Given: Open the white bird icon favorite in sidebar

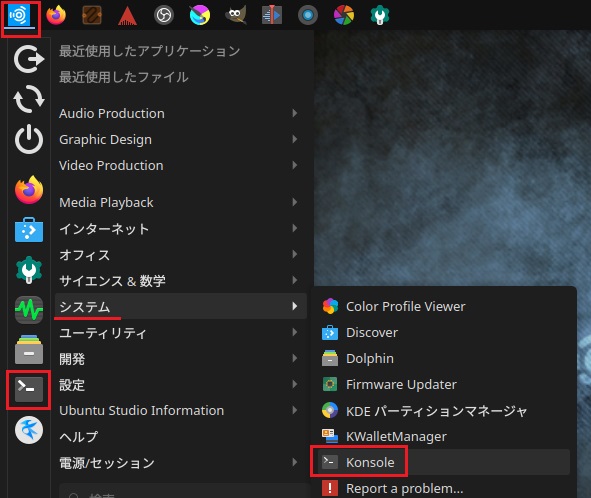Looking at the screenshot, I should [29, 430].
